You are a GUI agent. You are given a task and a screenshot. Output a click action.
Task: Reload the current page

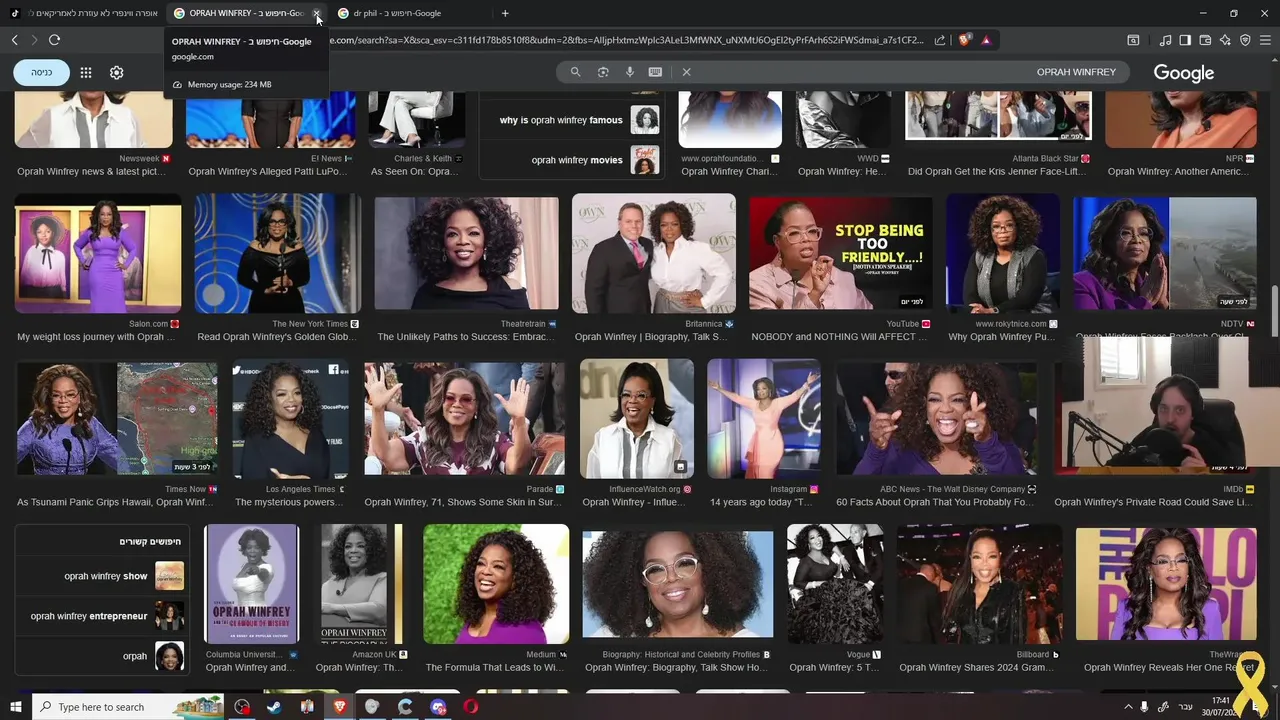(x=54, y=40)
